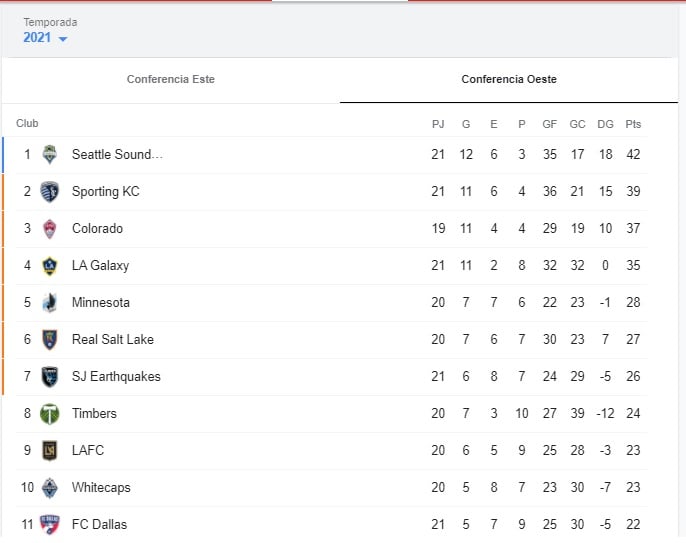Click the LAFC team crest
686x543 pixels.
(x=49, y=451)
